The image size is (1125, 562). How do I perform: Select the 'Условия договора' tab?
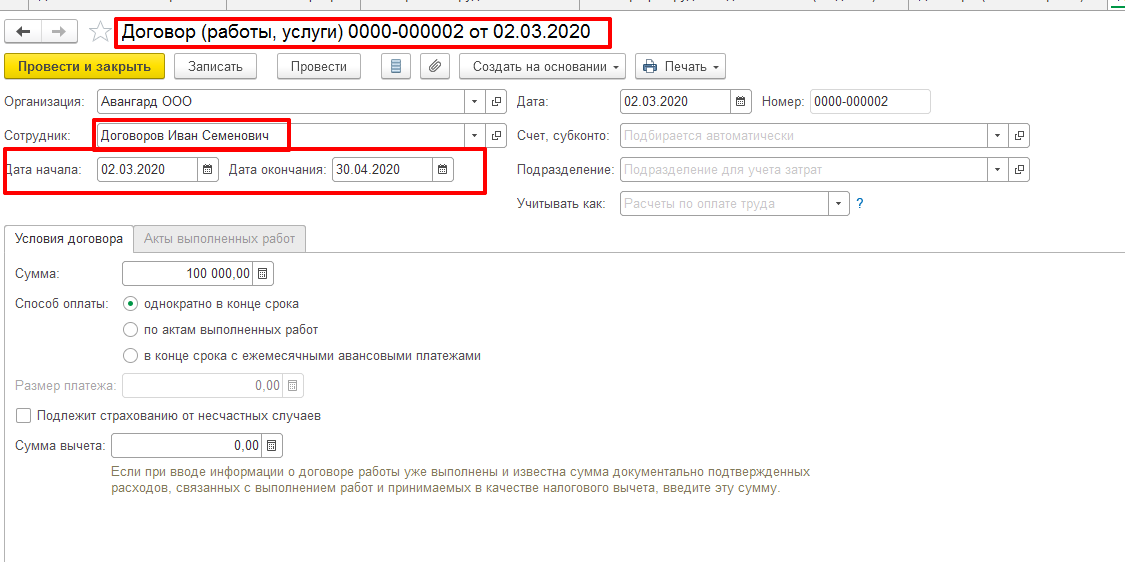point(69,239)
